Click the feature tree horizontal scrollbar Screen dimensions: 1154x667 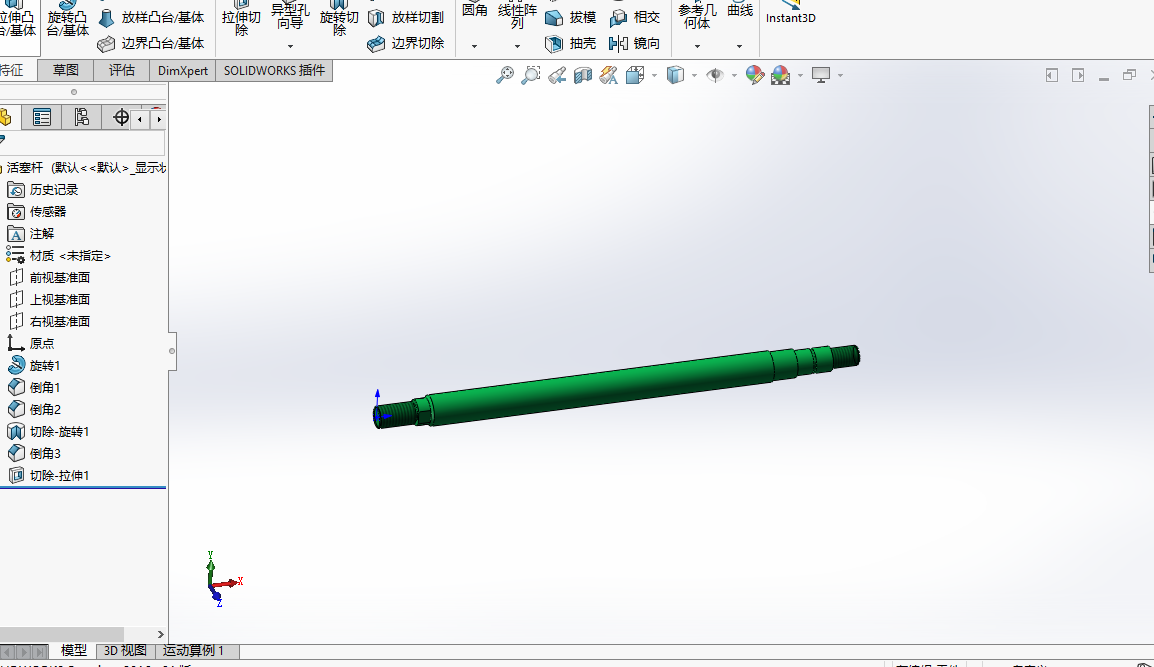click(x=62, y=635)
